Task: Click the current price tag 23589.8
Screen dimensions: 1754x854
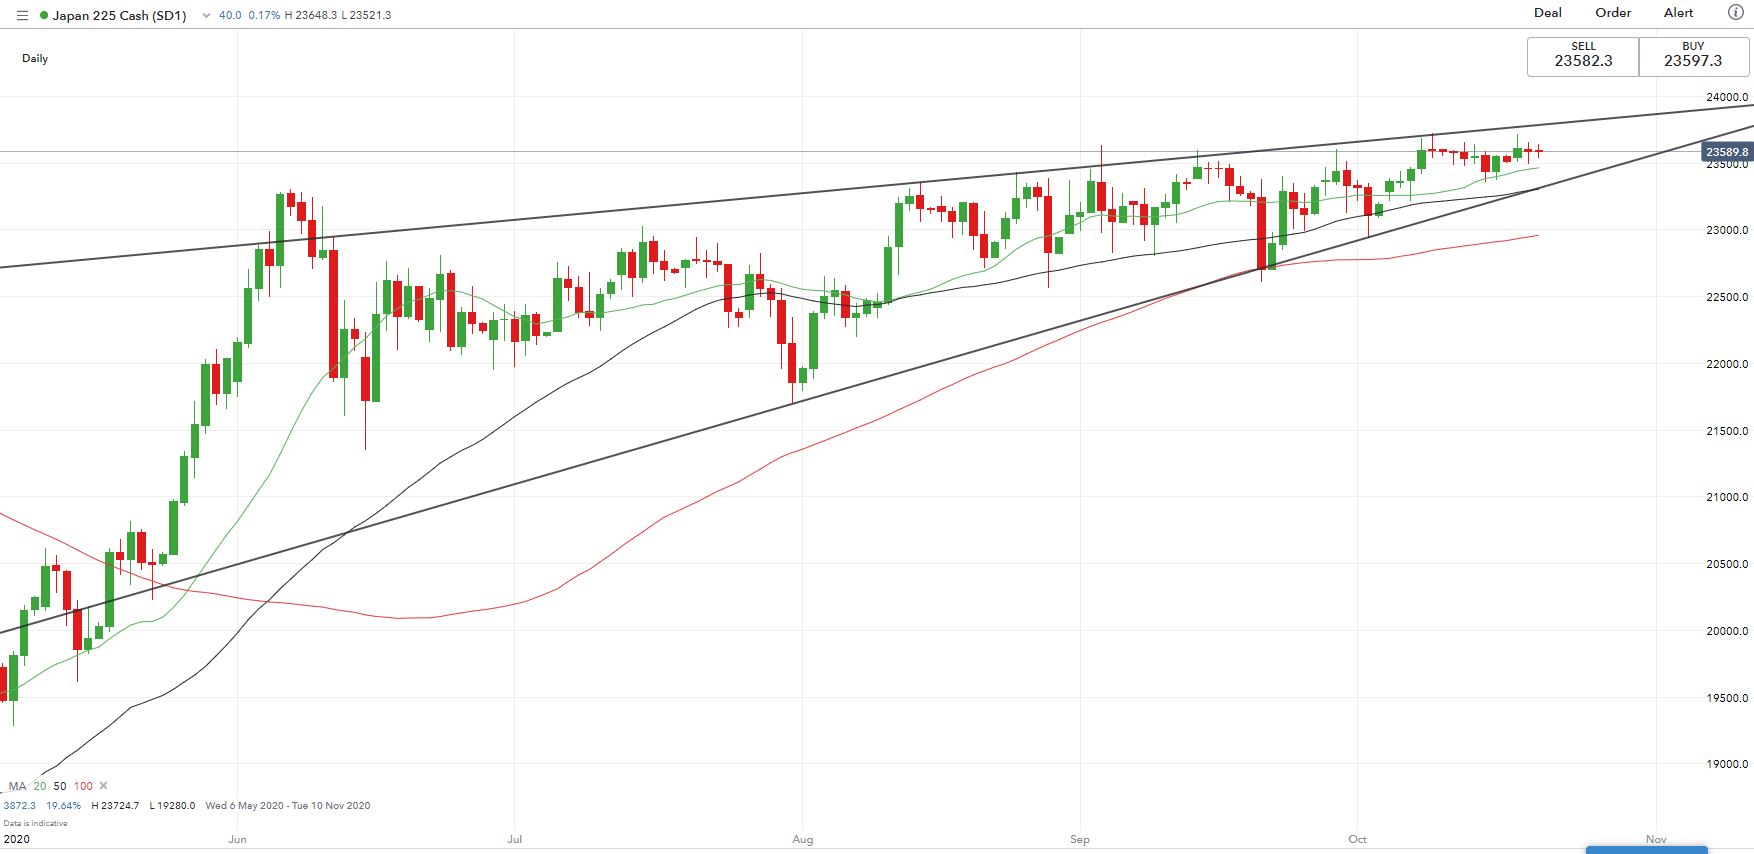Action: pos(1727,152)
